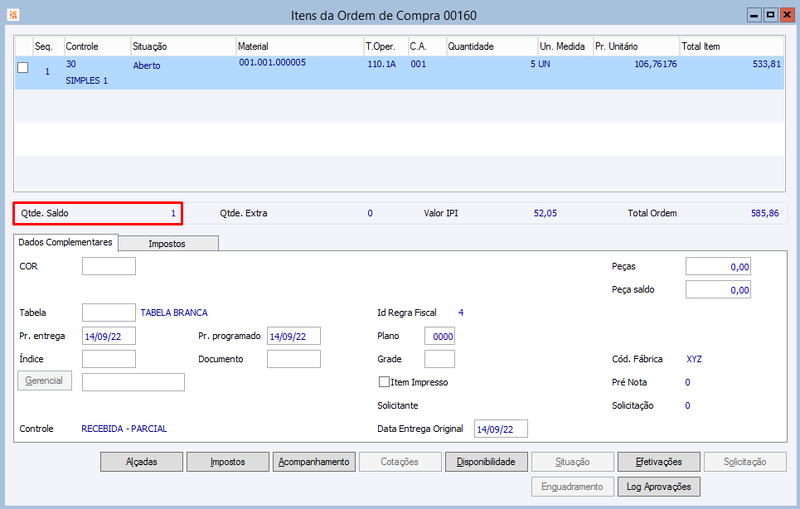The width and height of the screenshot is (800, 509).
Task: Click the Pr. programado date field
Action: pyautogui.click(x=294, y=336)
